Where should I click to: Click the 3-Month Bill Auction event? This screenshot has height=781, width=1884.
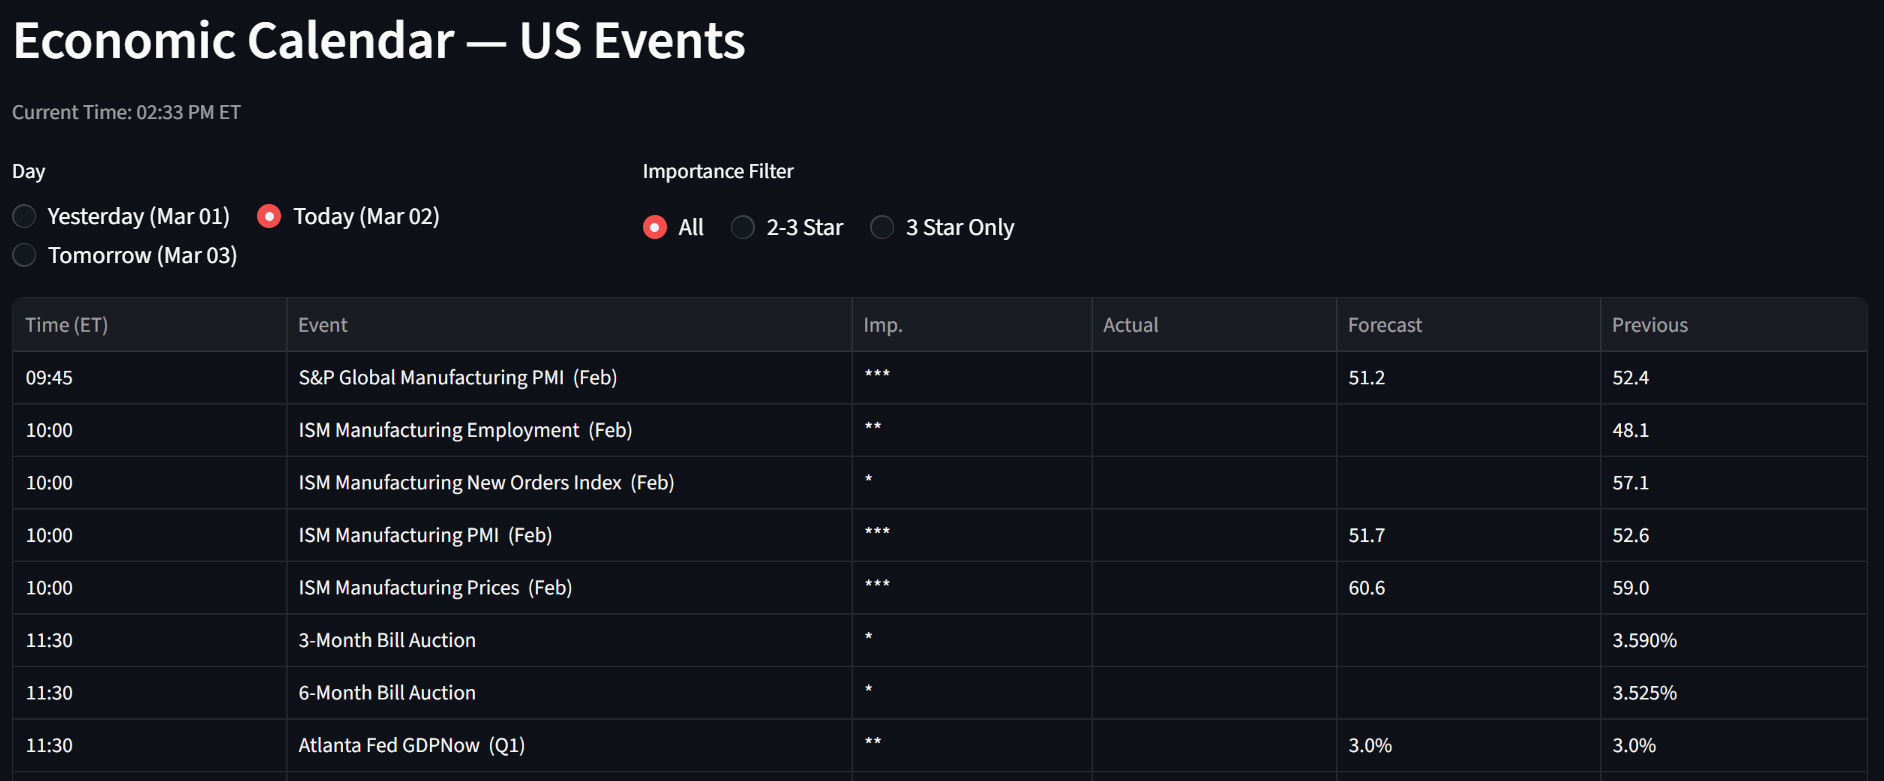tap(387, 640)
